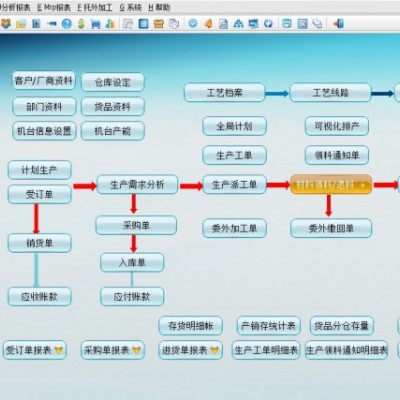
Task: Open the G 系统 menu
Action: [131, 7]
